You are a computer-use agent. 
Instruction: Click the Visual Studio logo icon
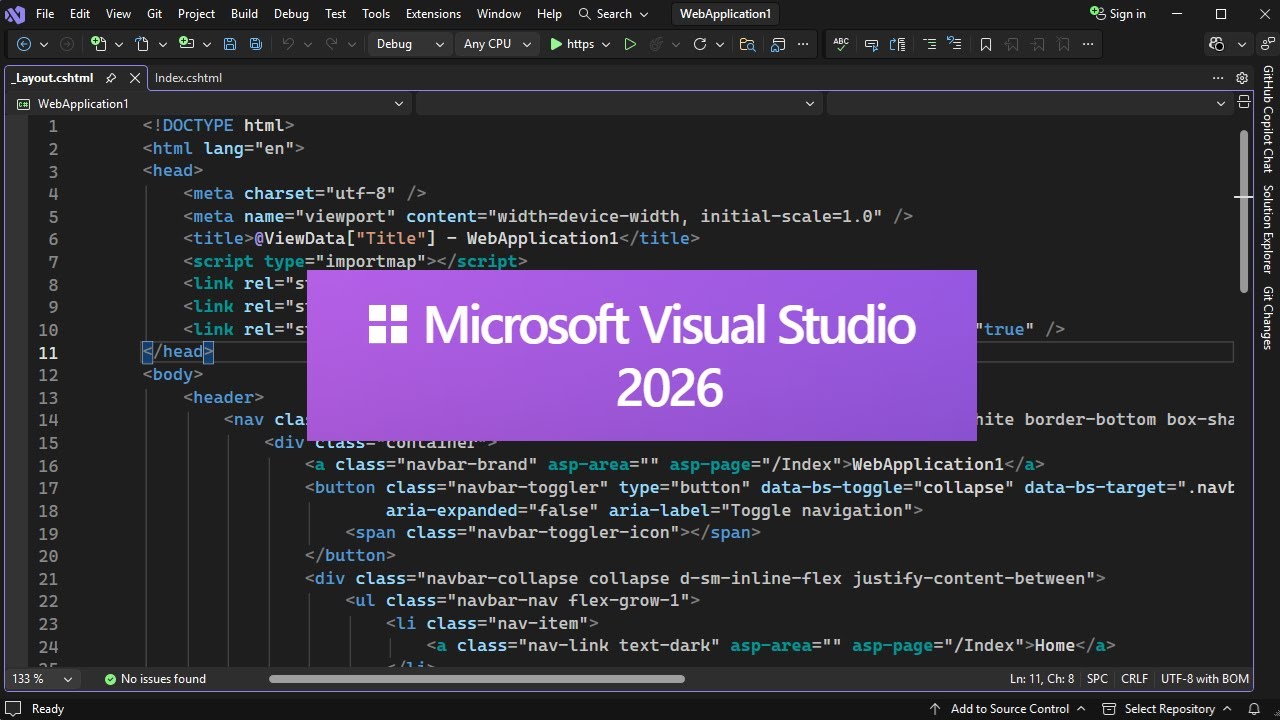click(x=15, y=14)
